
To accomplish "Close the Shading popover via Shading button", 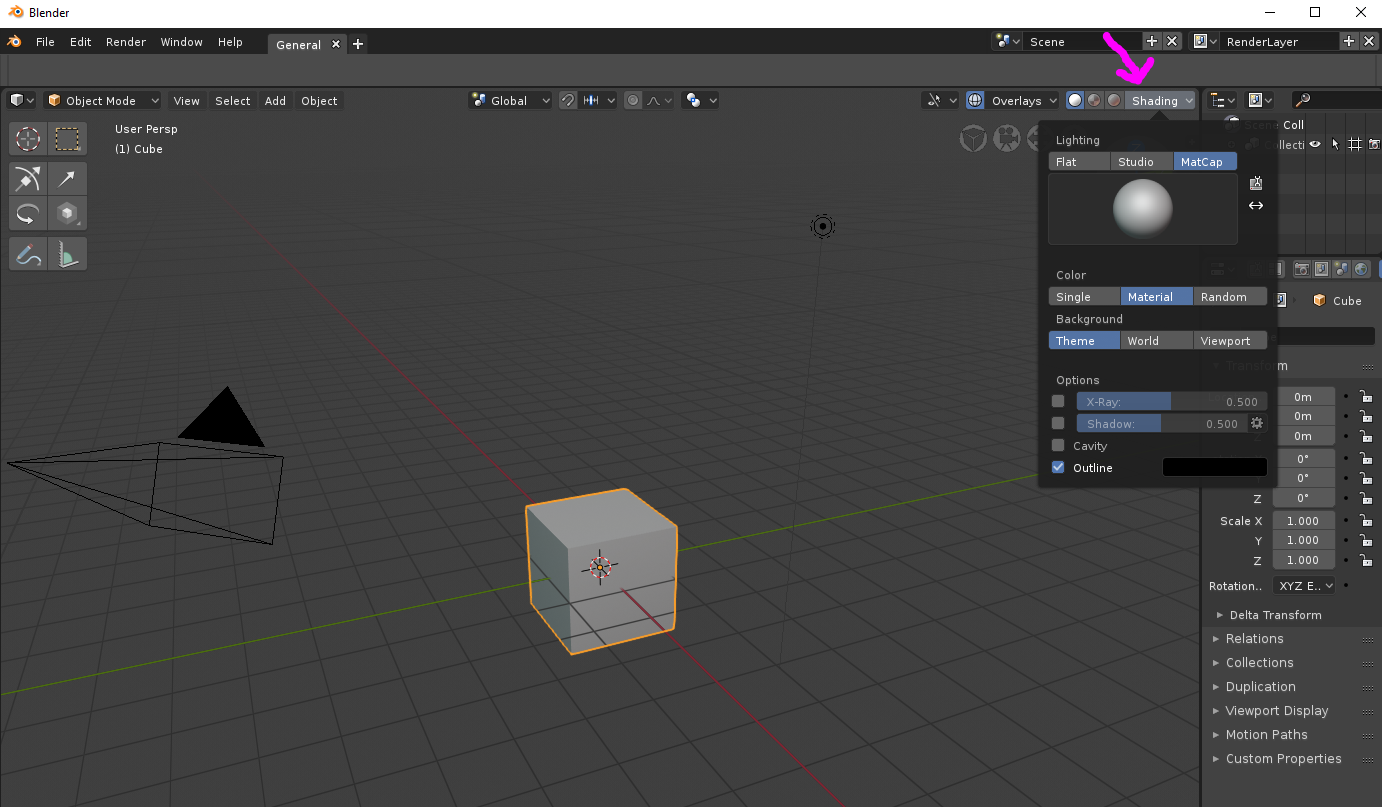I will (1161, 100).
